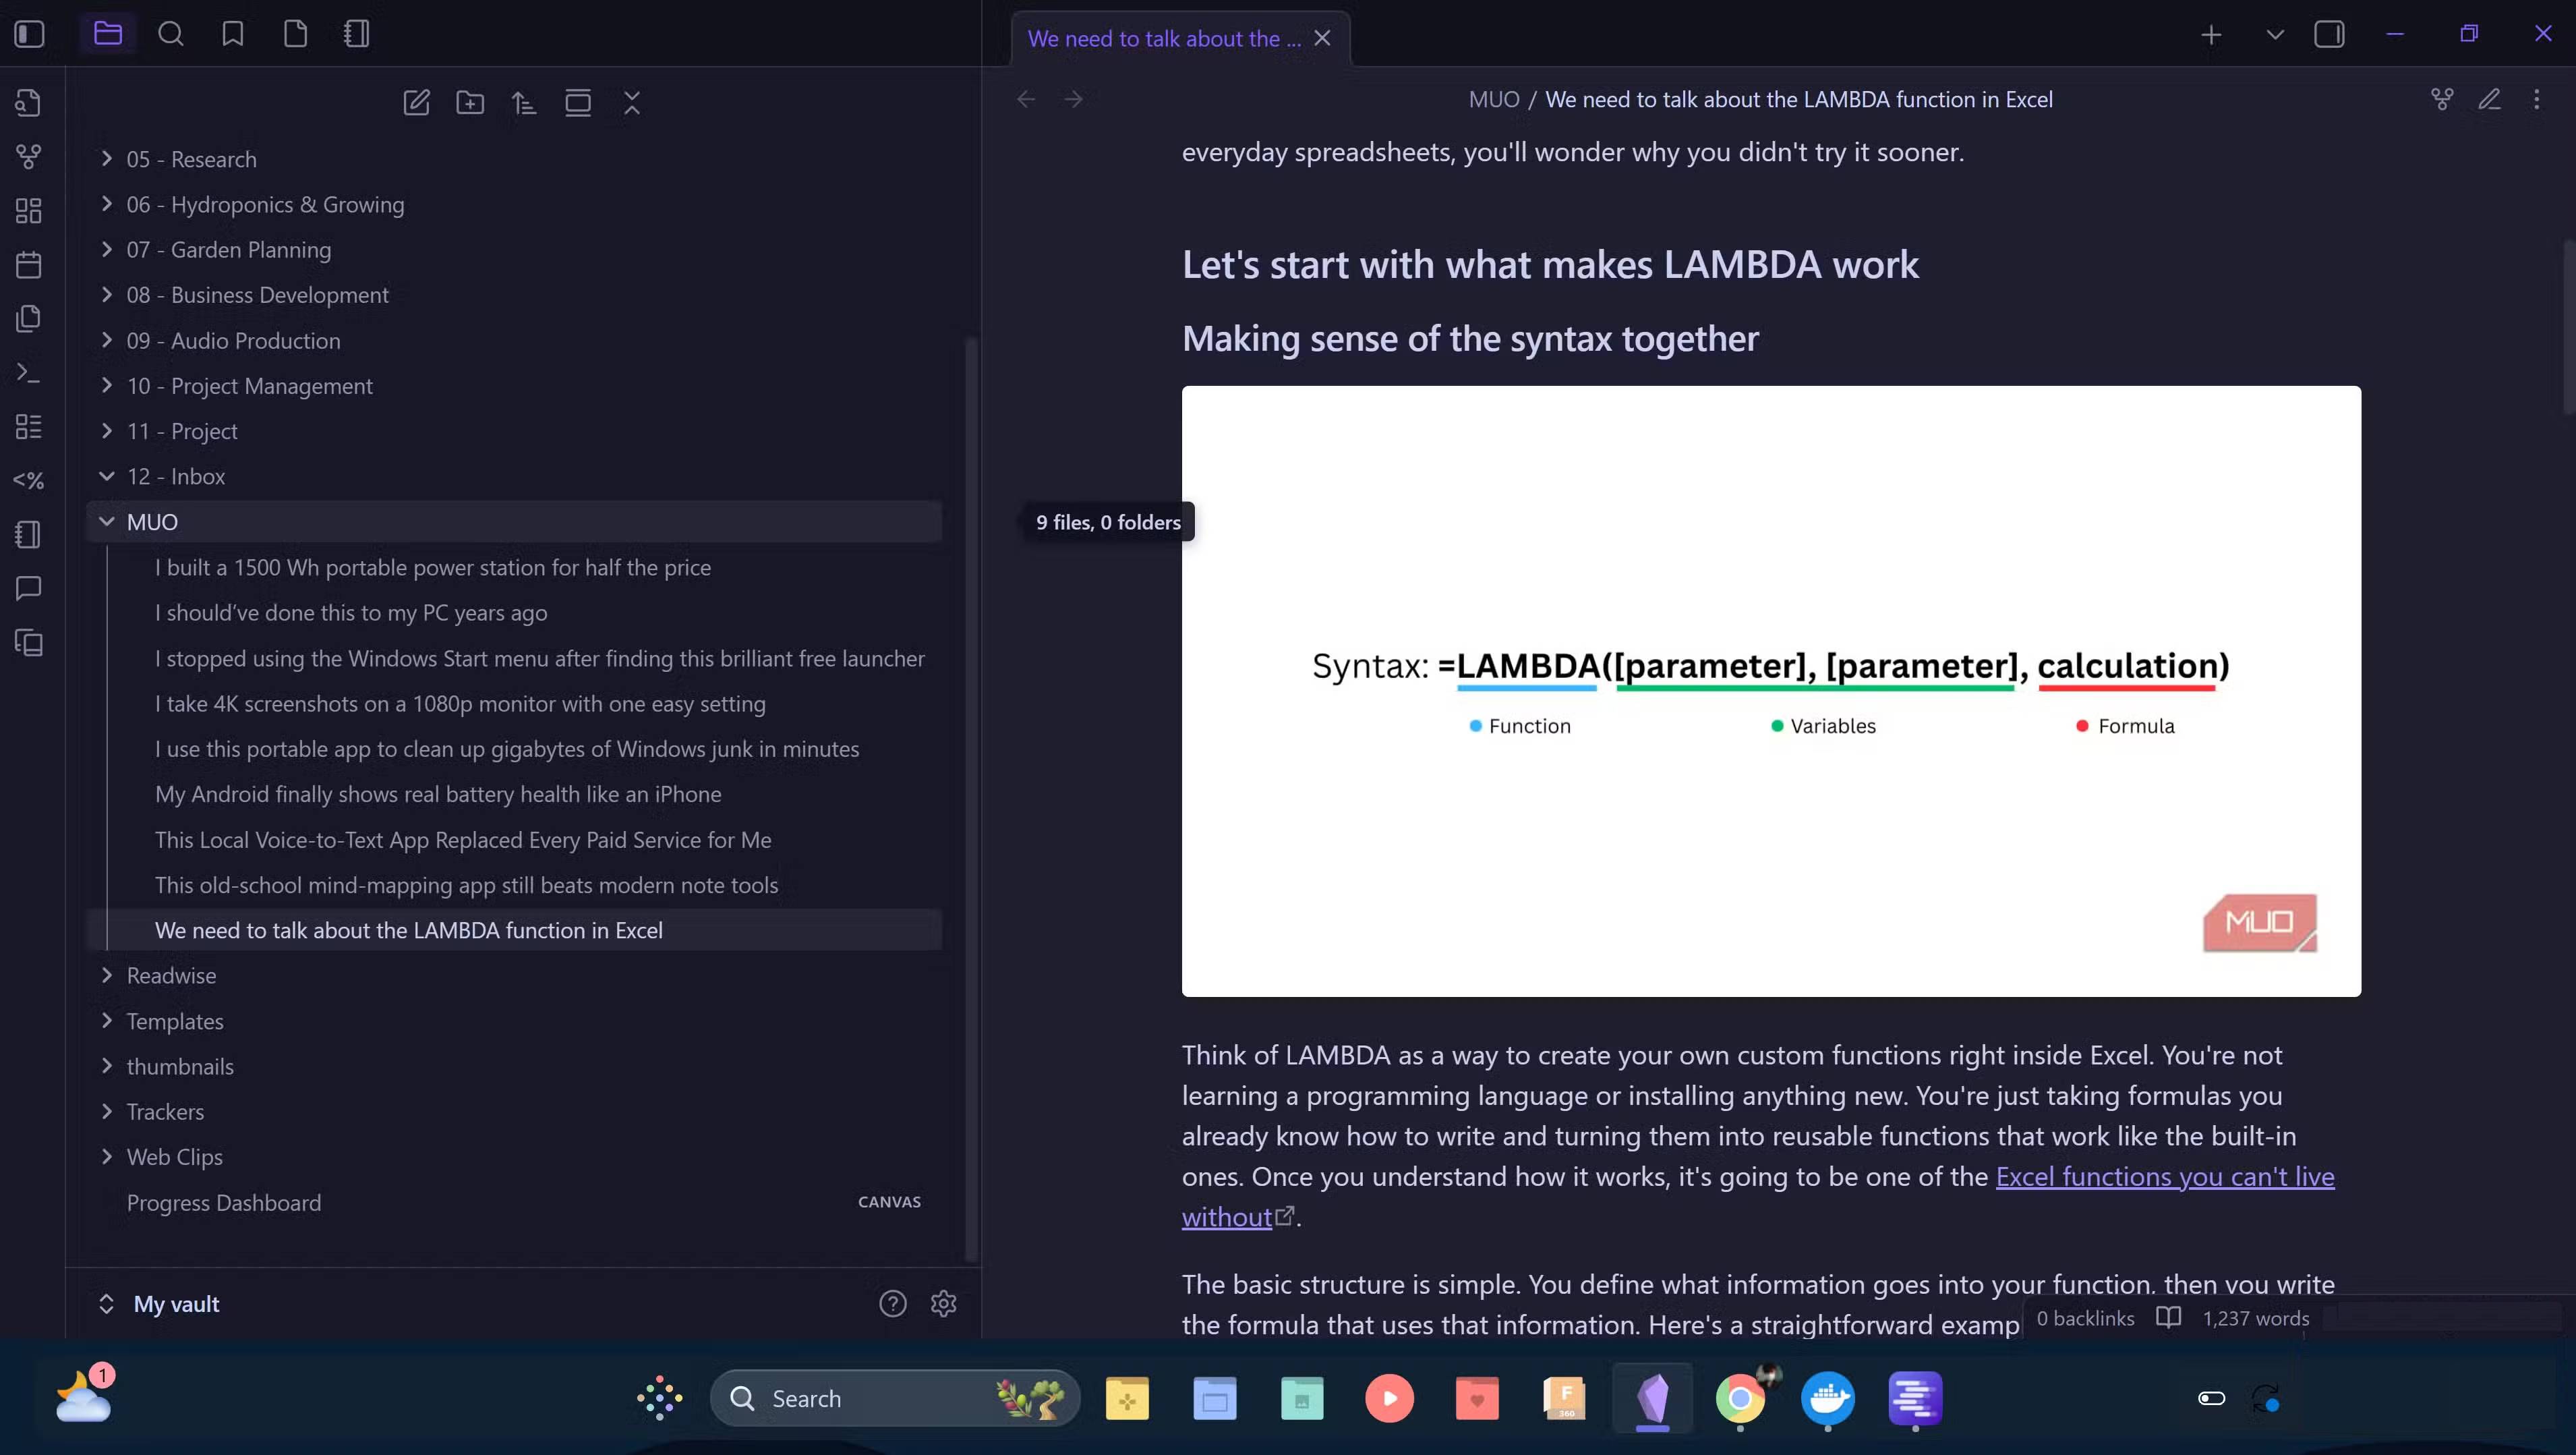Click the collapse all folders icon

(x=632, y=102)
